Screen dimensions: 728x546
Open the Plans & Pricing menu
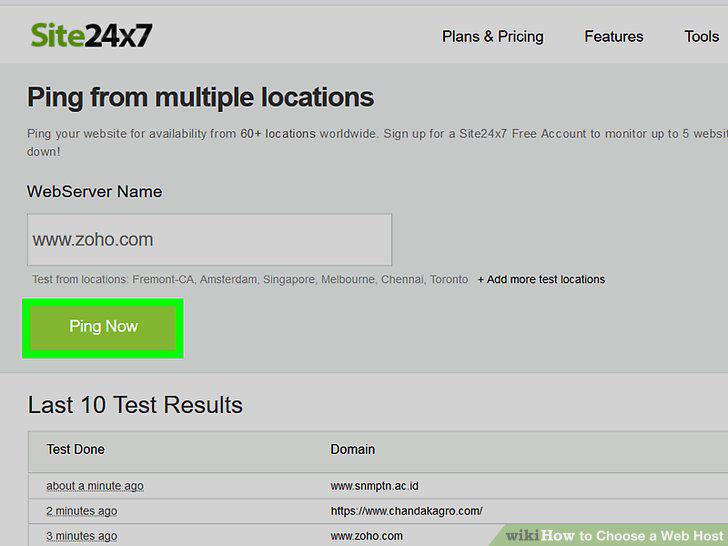pos(493,36)
